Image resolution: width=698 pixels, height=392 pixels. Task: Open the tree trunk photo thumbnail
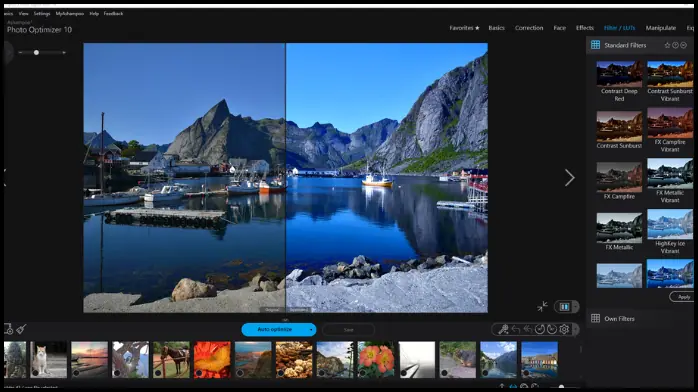130,360
